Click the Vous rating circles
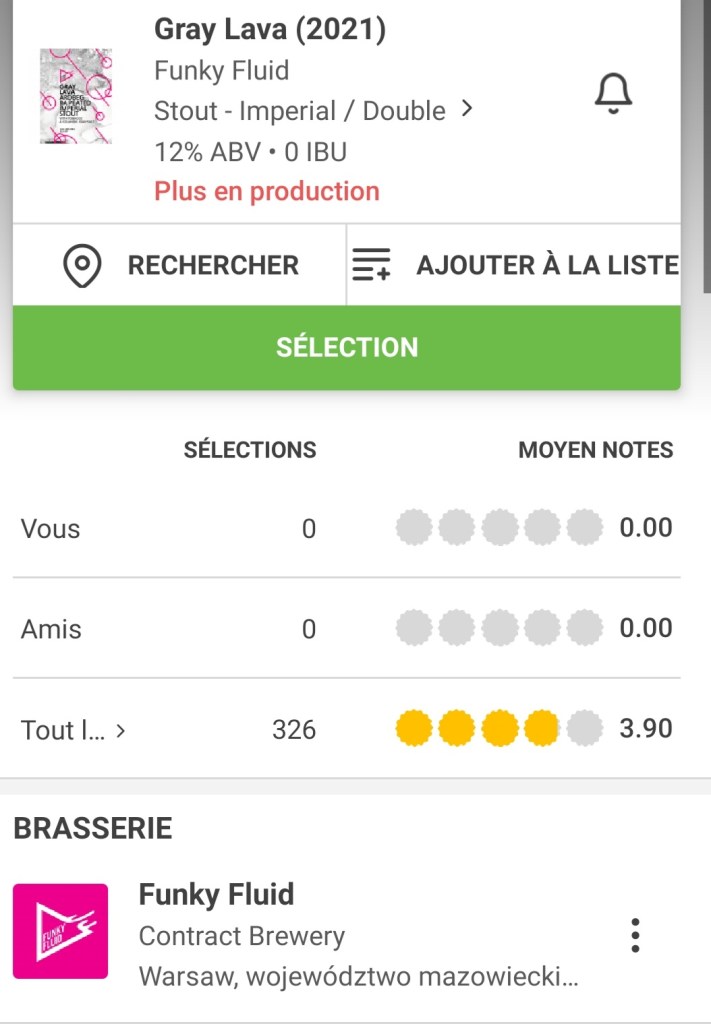 pos(499,527)
